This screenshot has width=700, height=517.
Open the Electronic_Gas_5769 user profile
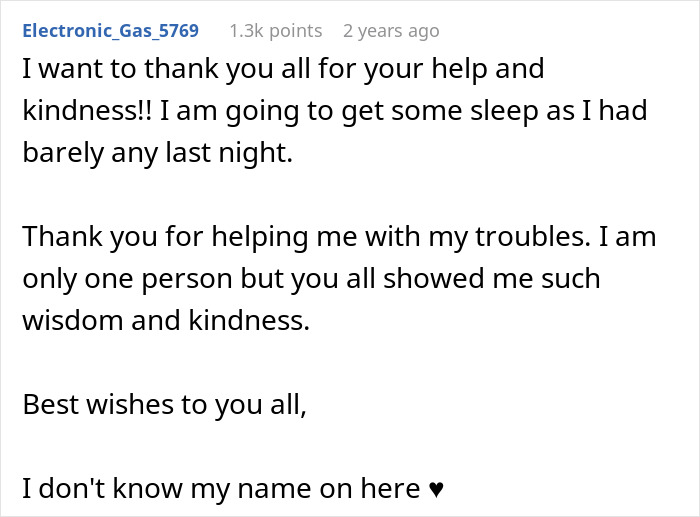[110, 31]
